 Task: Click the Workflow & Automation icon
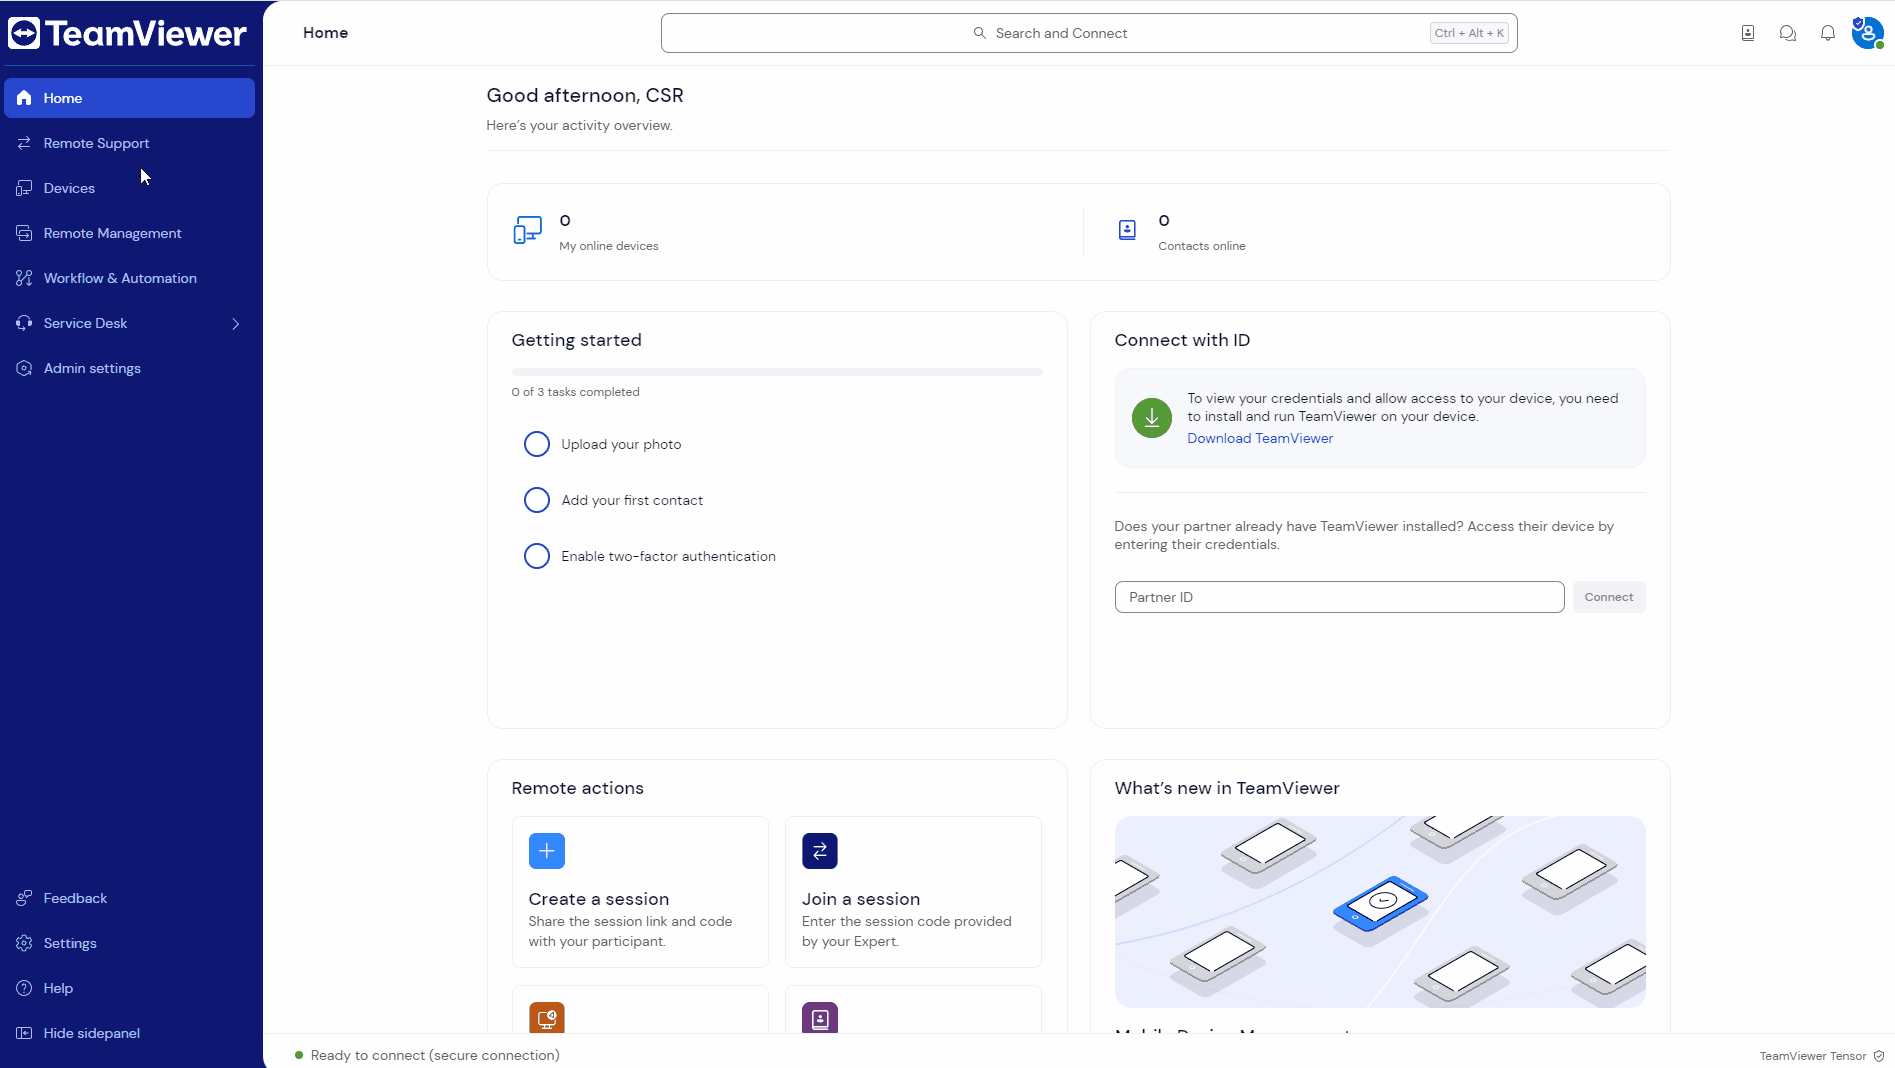tap(24, 278)
